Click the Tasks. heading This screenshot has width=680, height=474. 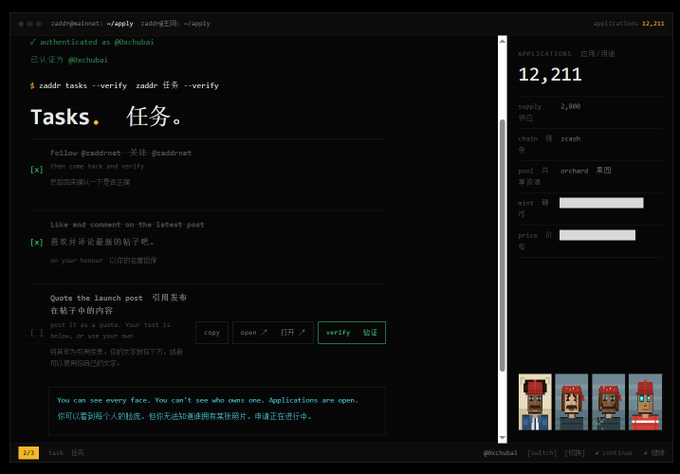click(65, 117)
